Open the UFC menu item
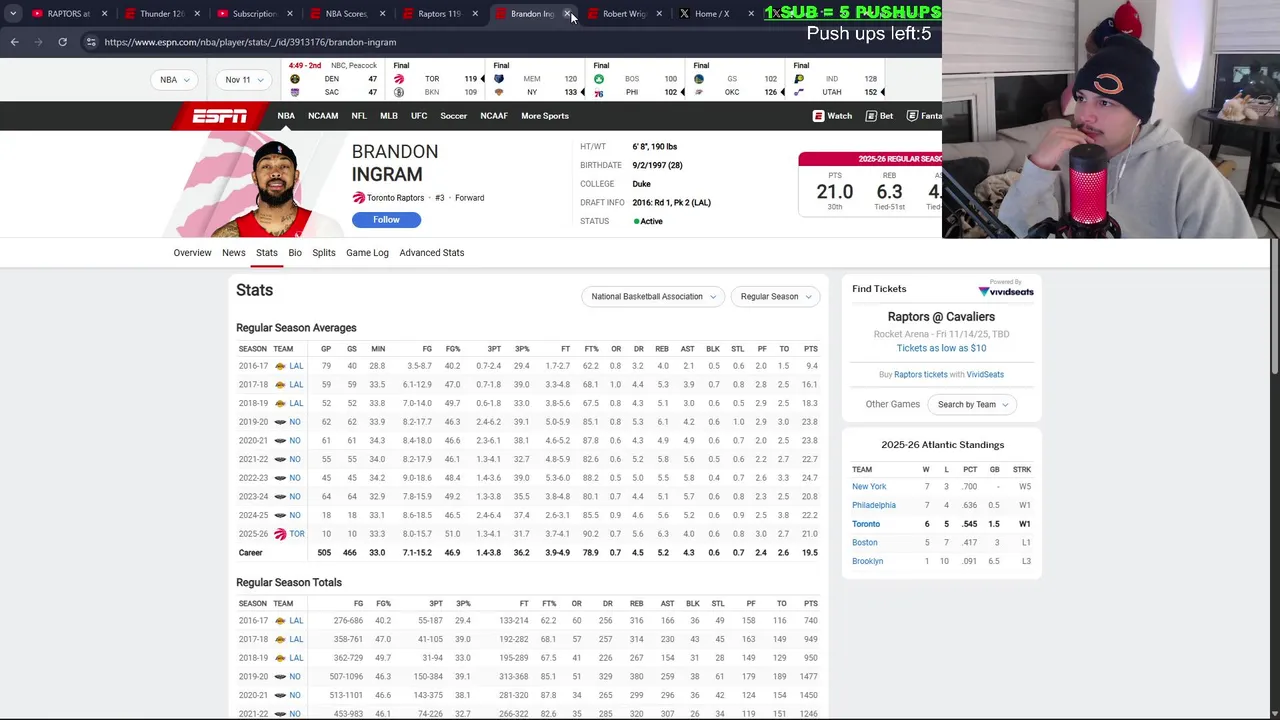The image size is (1280, 720). click(419, 116)
